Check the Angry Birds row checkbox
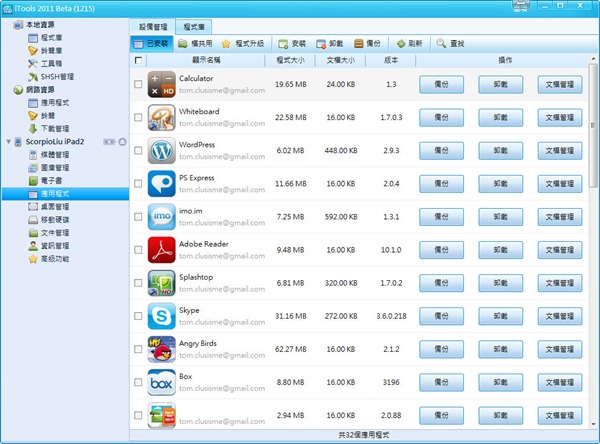600x444 pixels. [x=138, y=349]
